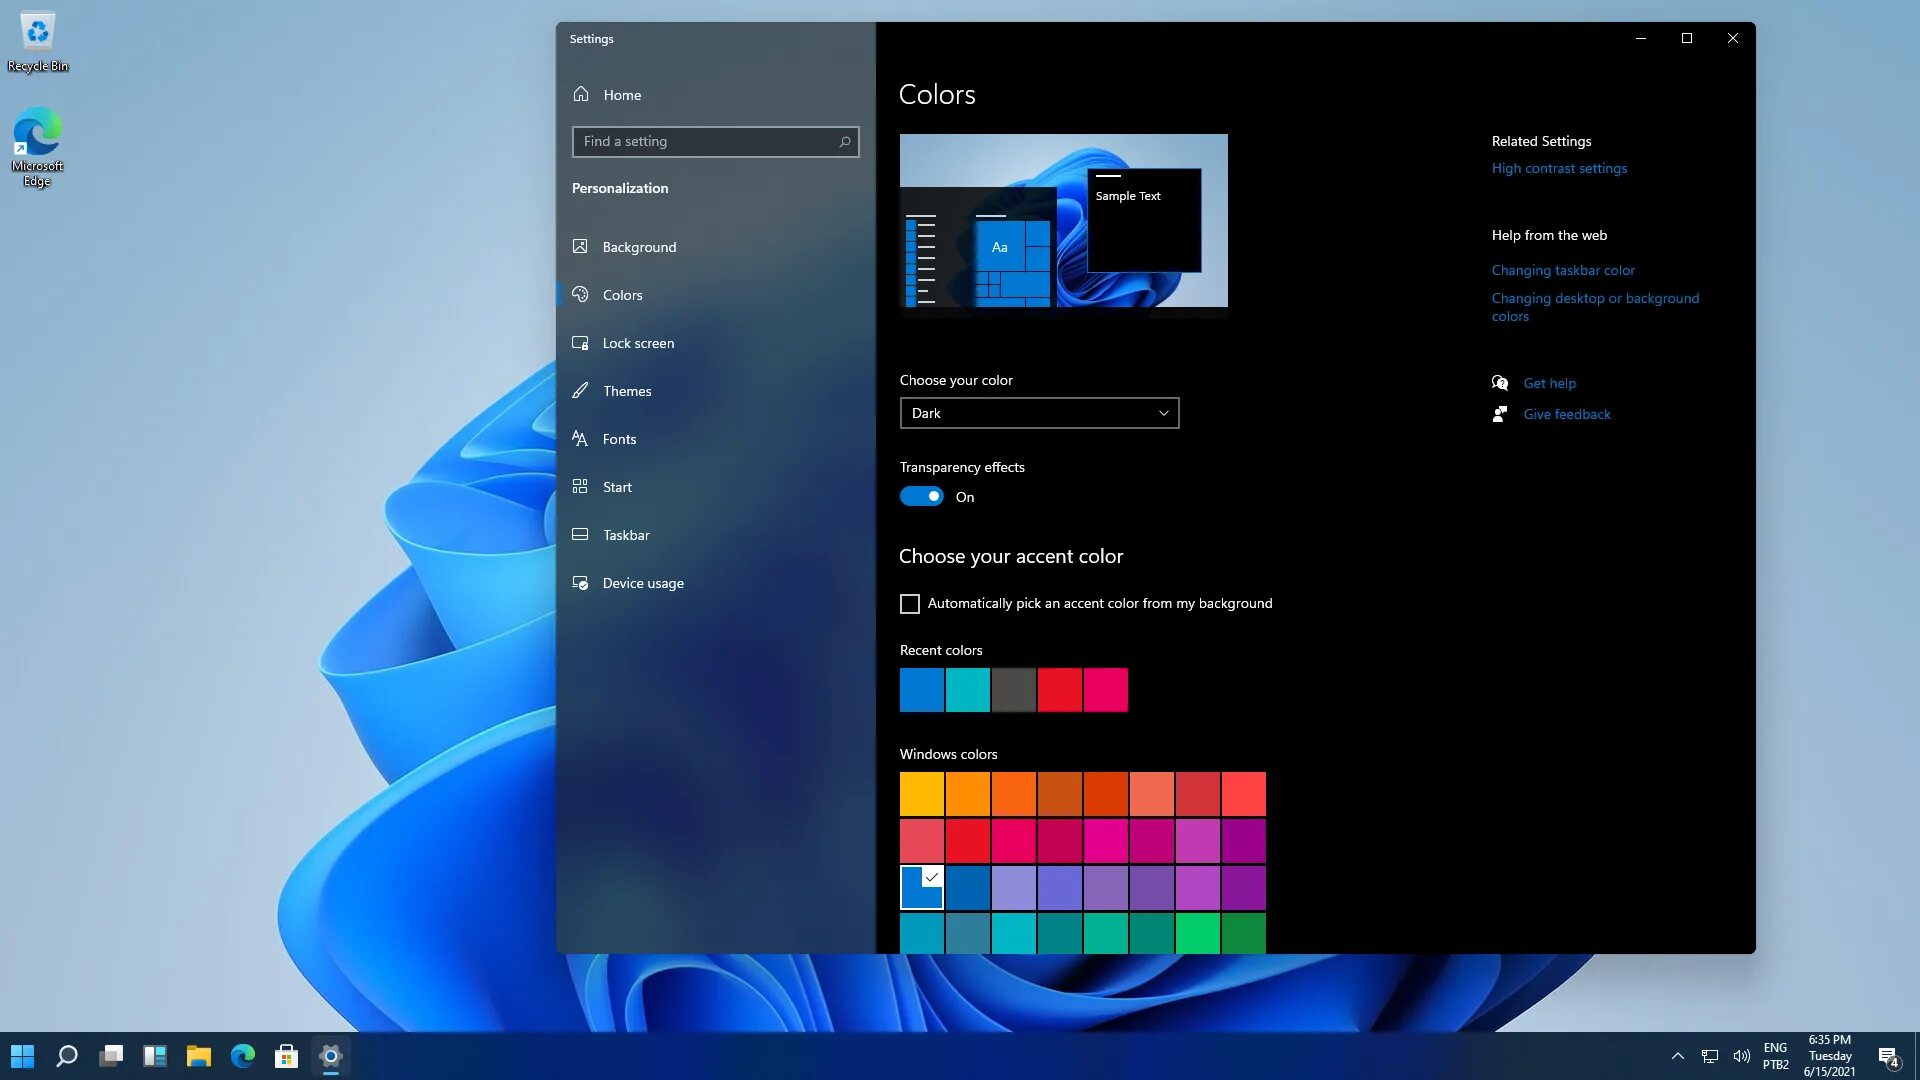Image resolution: width=1920 pixels, height=1080 pixels.
Task: Open High contrast settings link
Action: (x=1559, y=167)
